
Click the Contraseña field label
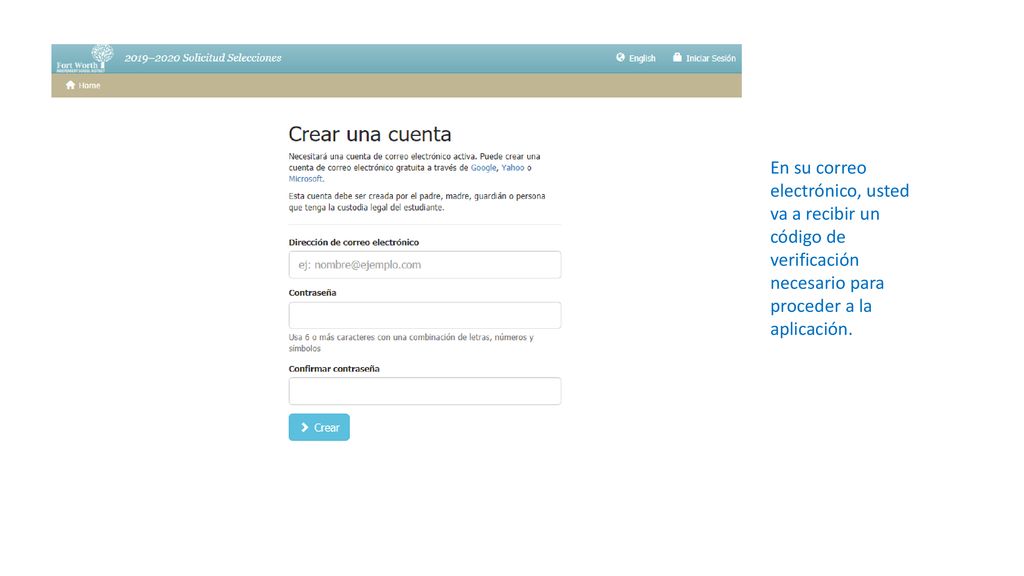pyautogui.click(x=312, y=293)
